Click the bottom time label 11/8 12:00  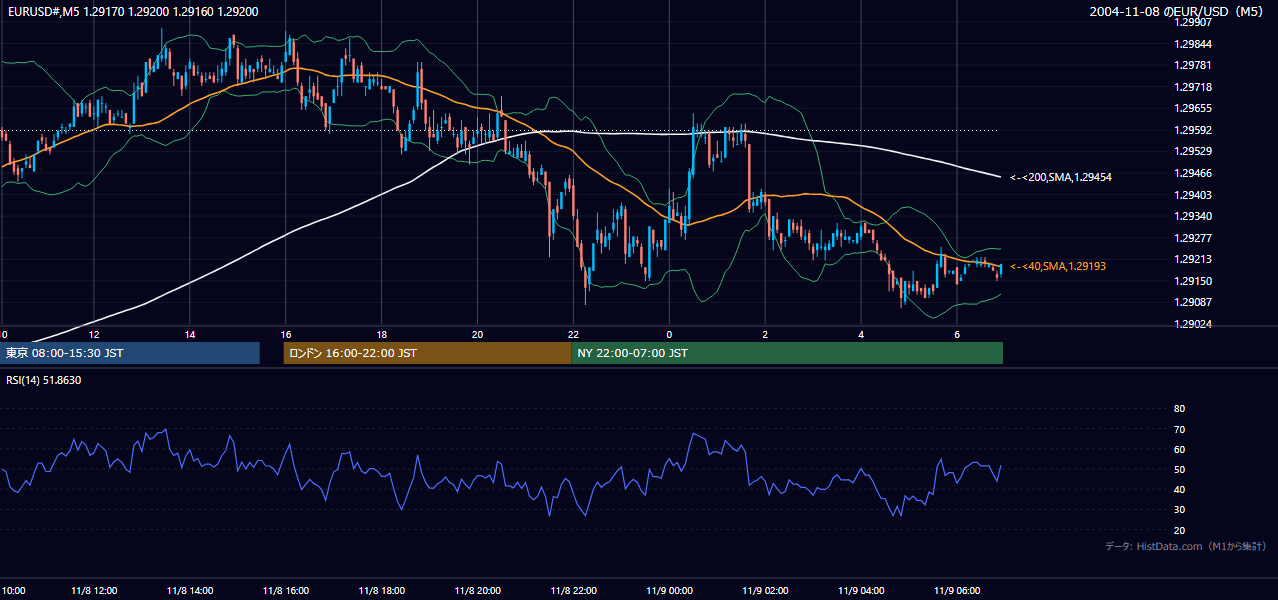click(x=94, y=591)
